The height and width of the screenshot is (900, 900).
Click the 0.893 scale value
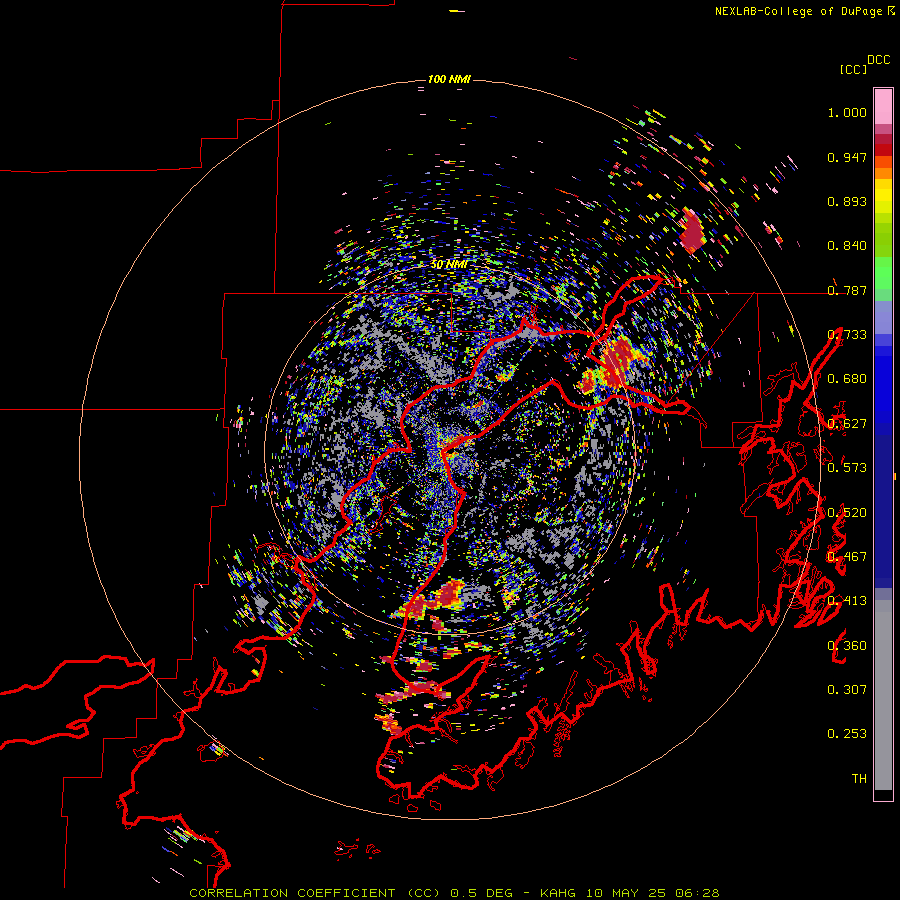[847, 201]
